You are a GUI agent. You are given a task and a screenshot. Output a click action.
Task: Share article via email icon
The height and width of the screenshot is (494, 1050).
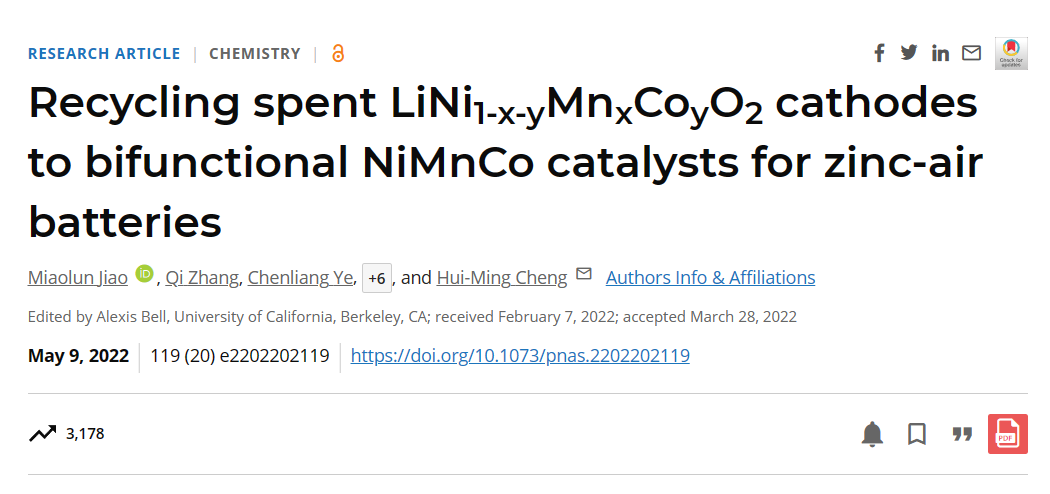tap(971, 53)
